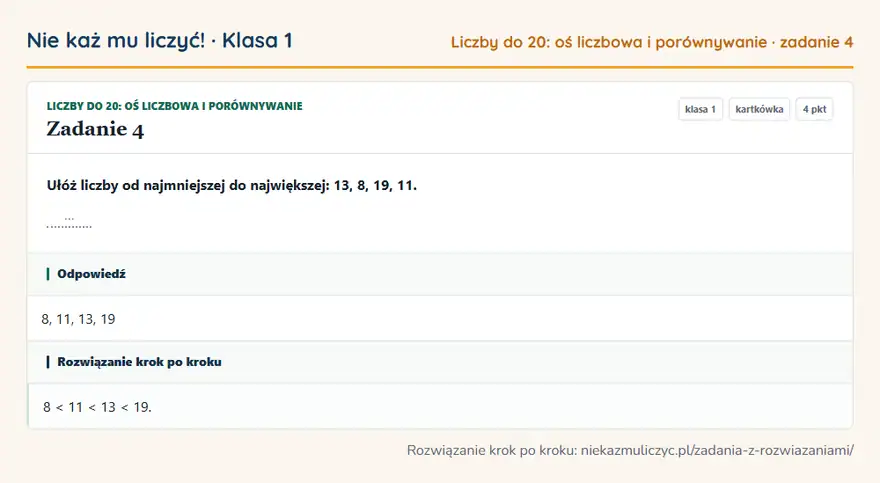Select the '4 pkt' tag
880x483 pixels.
click(x=814, y=109)
